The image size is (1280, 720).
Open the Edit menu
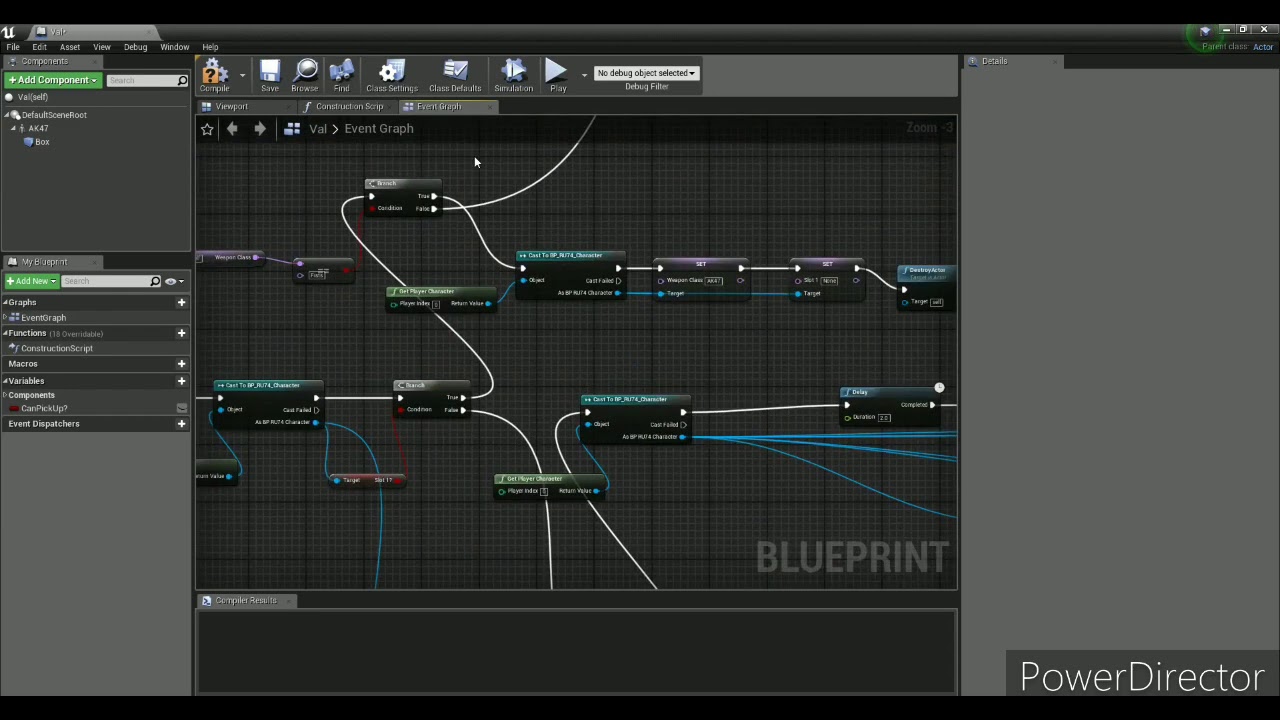coord(39,47)
